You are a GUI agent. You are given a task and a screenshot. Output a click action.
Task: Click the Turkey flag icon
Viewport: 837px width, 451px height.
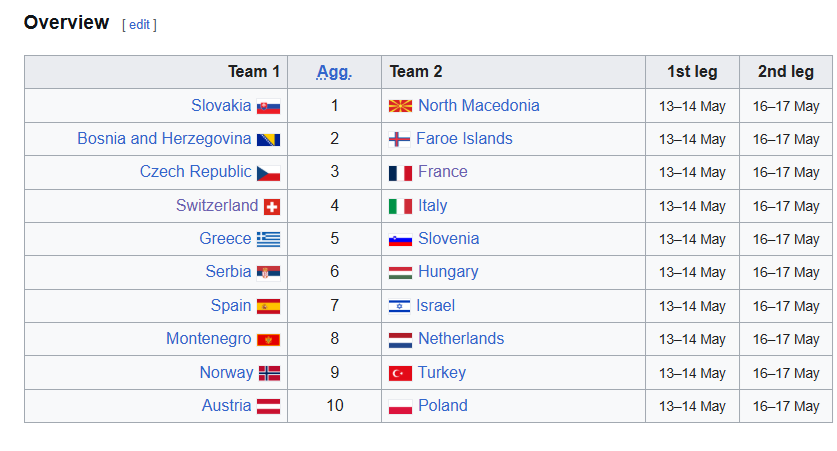[400, 373]
